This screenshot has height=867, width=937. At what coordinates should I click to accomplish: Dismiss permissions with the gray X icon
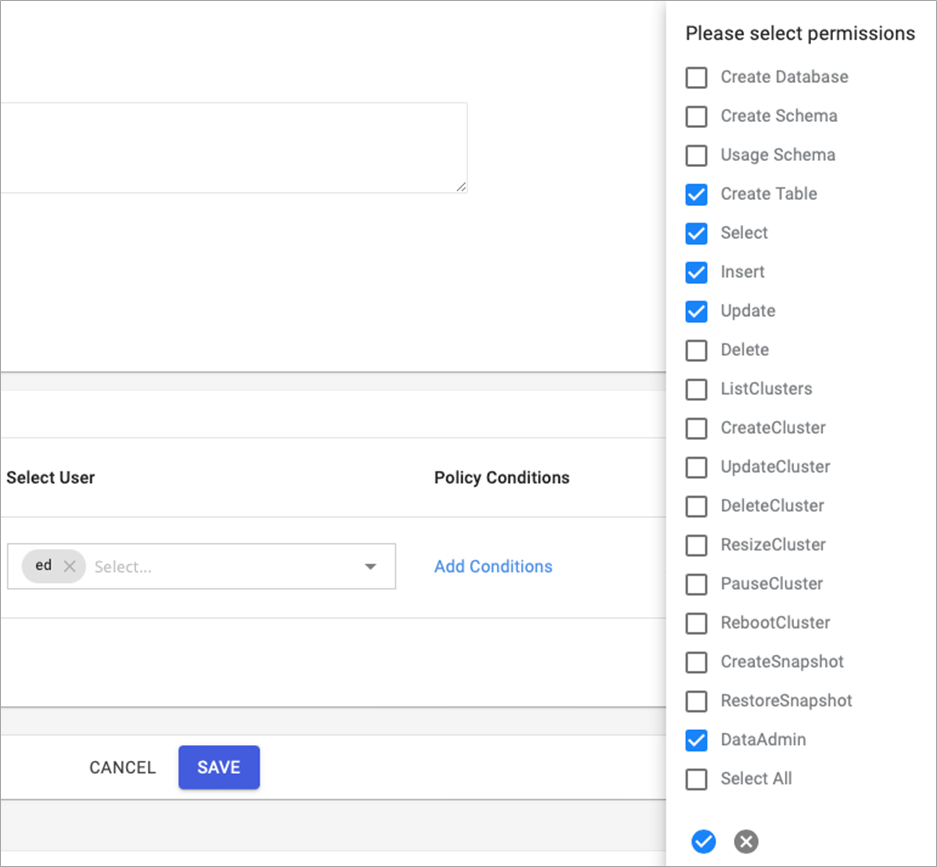click(746, 842)
